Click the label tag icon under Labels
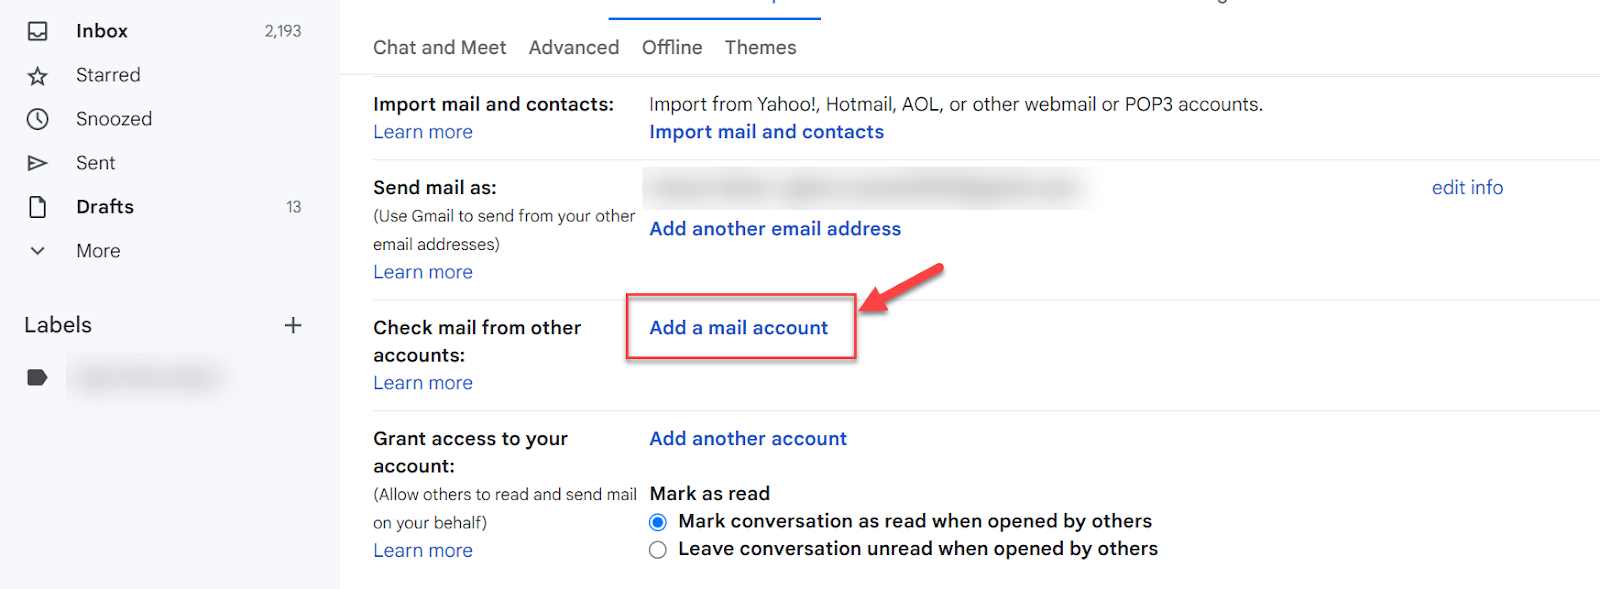The height and width of the screenshot is (589, 1600). coord(37,377)
